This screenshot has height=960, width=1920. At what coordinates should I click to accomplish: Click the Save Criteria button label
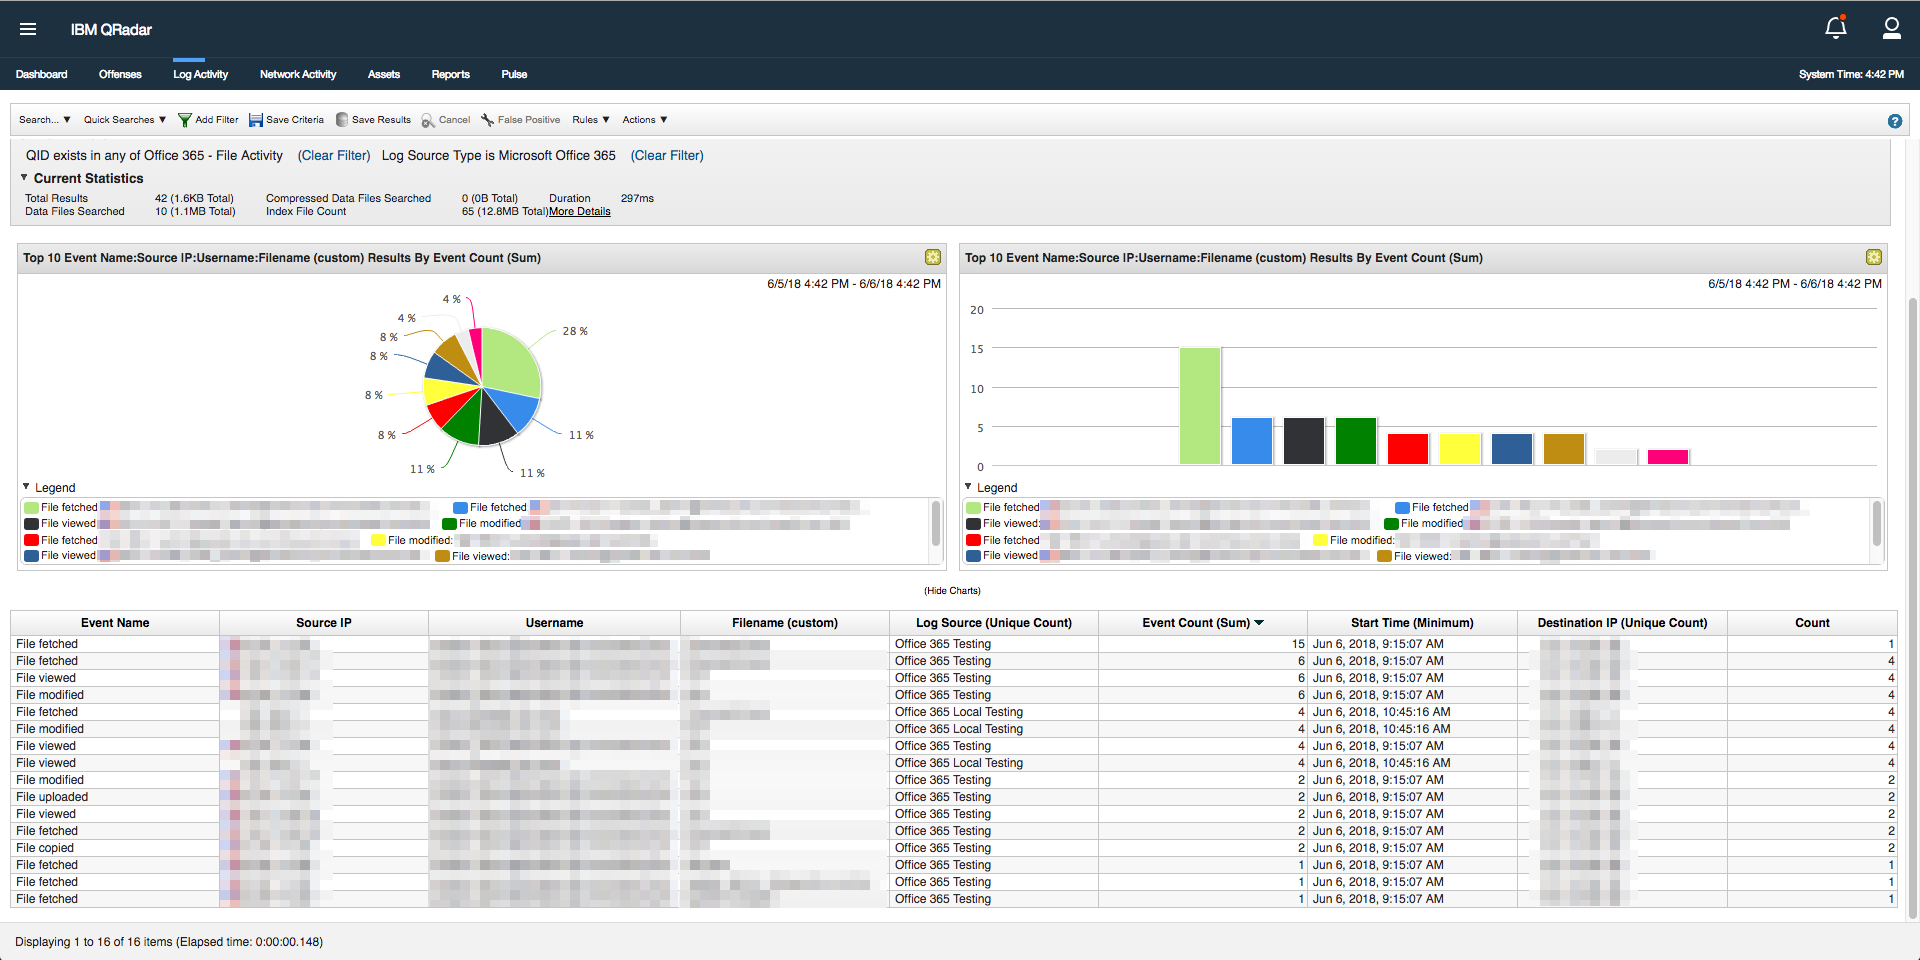point(295,120)
